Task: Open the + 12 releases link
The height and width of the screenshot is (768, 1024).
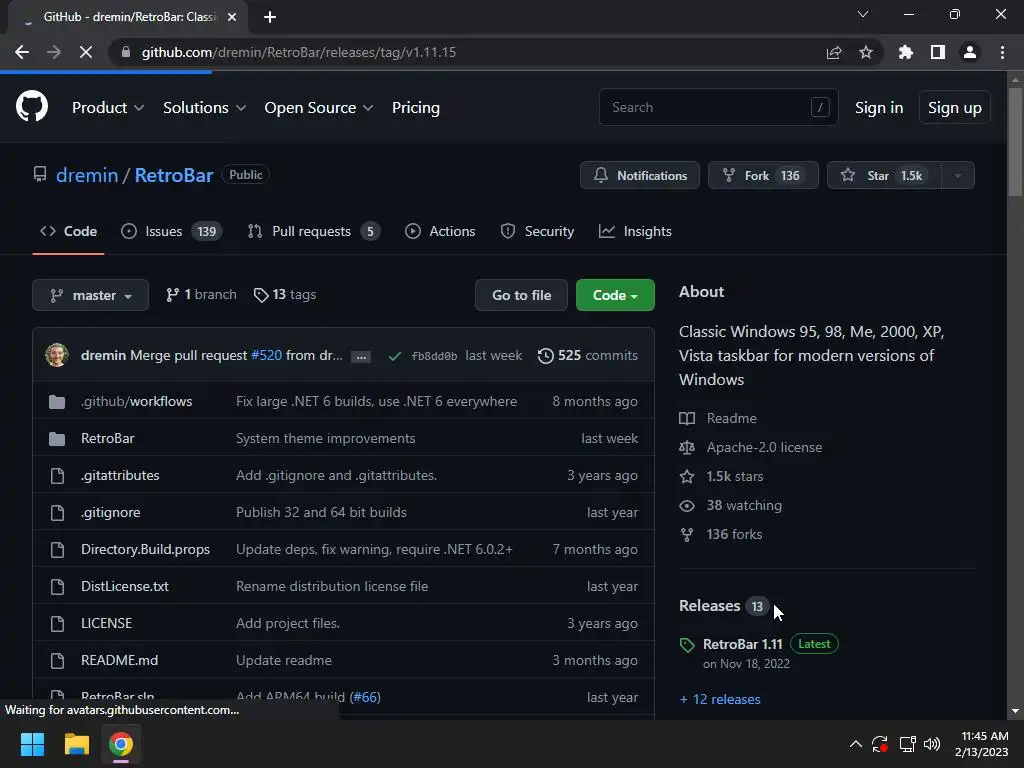Action: [x=720, y=699]
